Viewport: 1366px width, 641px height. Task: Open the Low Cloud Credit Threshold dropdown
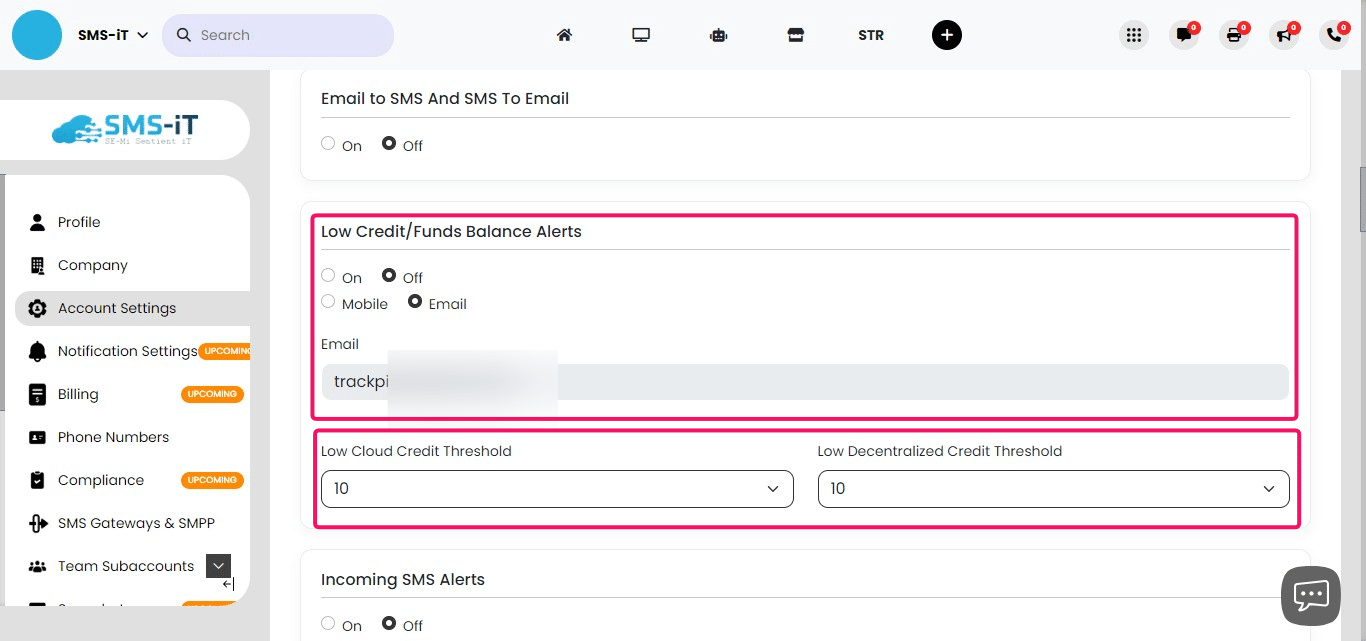(x=556, y=489)
